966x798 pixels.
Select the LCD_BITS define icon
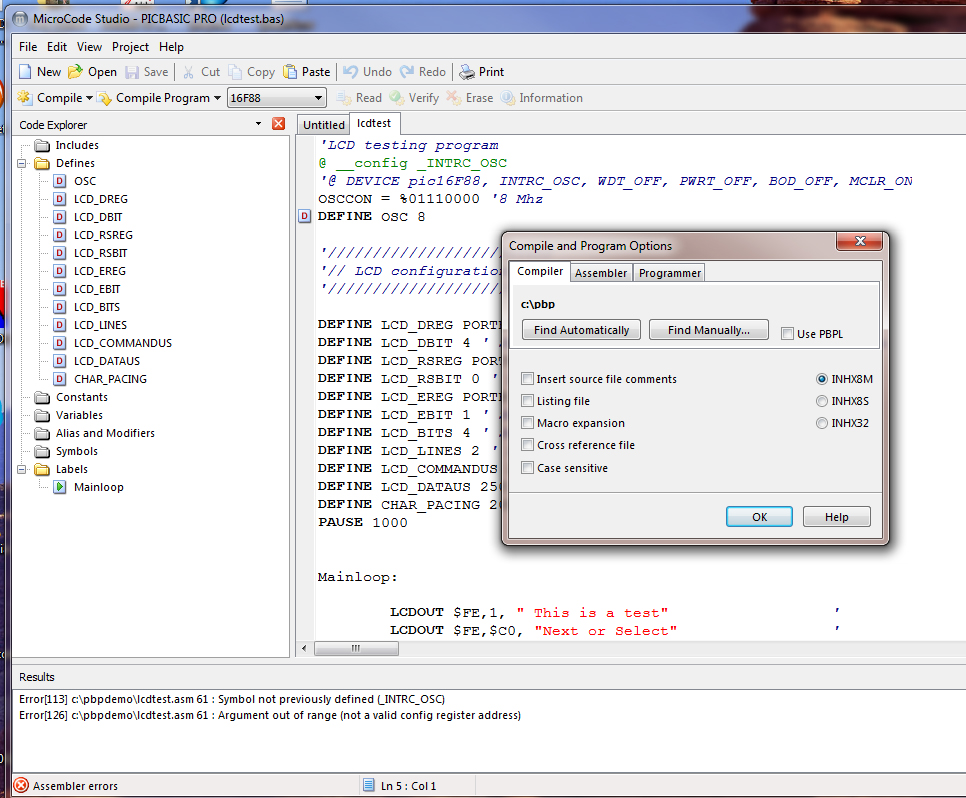60,307
